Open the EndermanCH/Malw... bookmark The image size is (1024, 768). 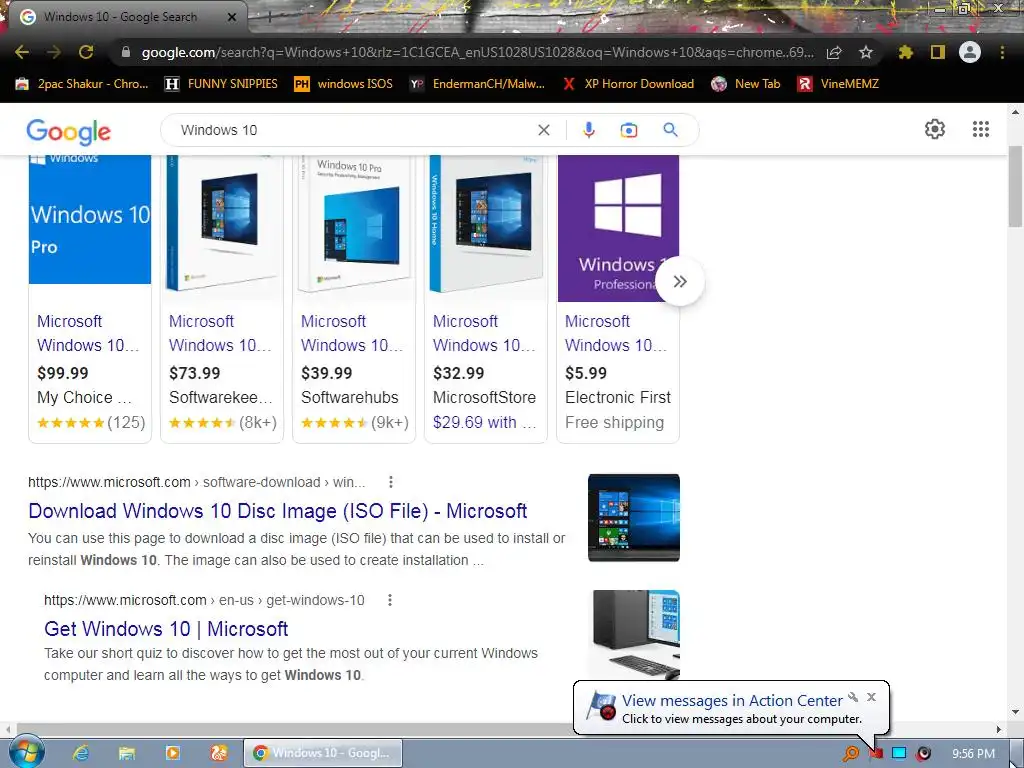point(477,84)
